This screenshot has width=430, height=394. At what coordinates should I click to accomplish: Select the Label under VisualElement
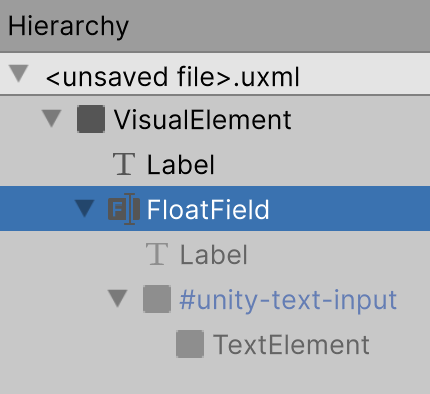pos(181,165)
